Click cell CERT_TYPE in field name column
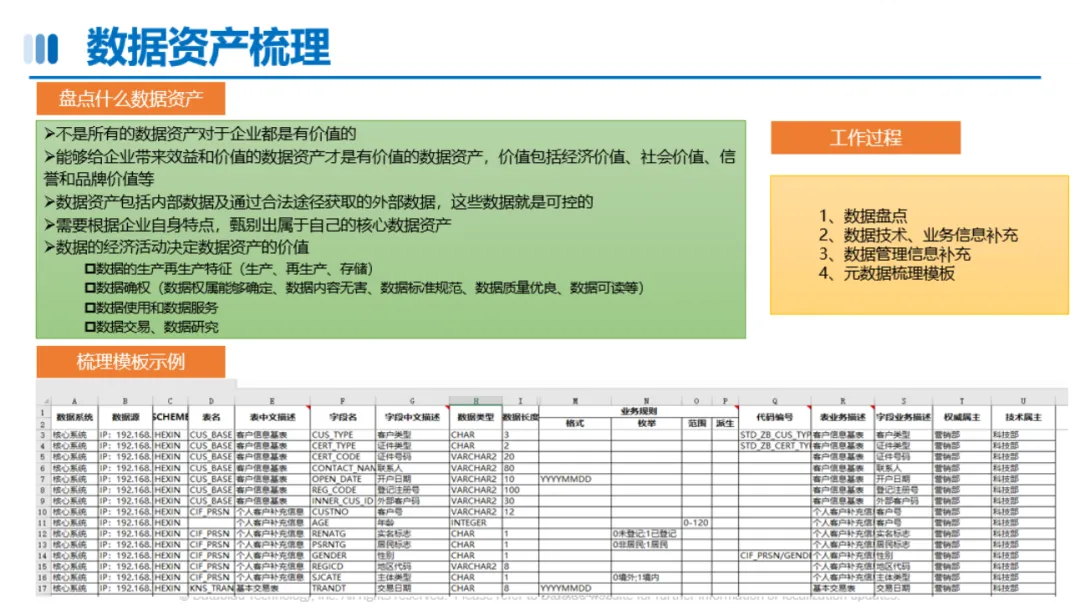The width and height of the screenshot is (1080, 605). point(342,446)
